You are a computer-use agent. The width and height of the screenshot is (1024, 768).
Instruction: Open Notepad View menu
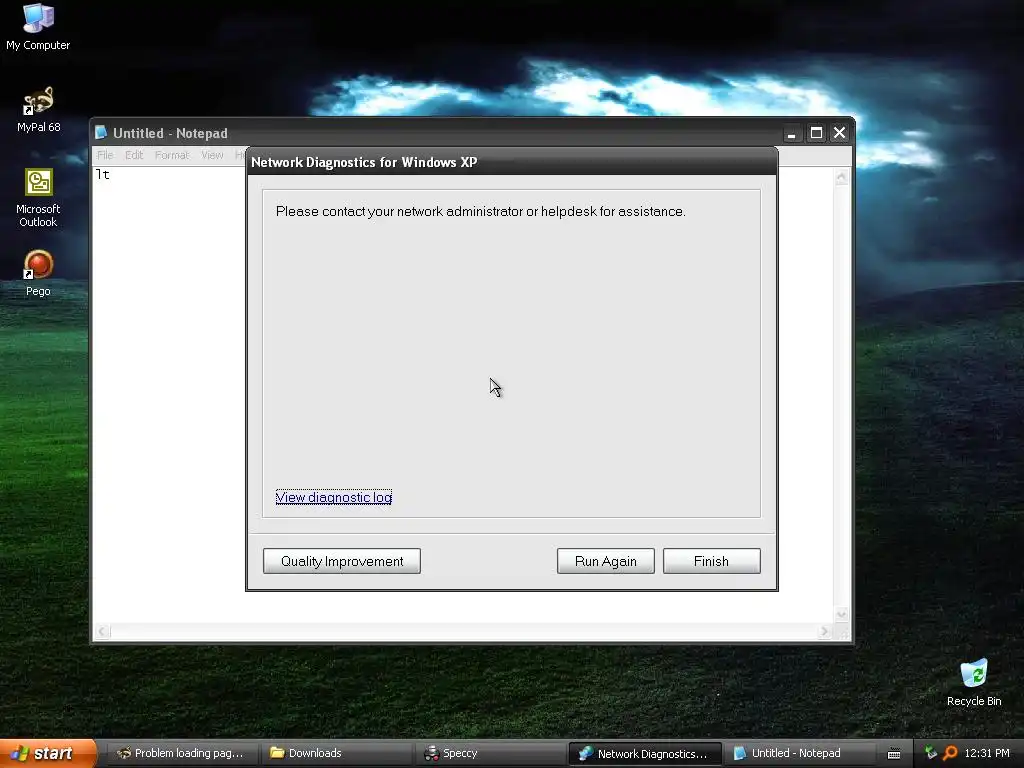pos(212,155)
